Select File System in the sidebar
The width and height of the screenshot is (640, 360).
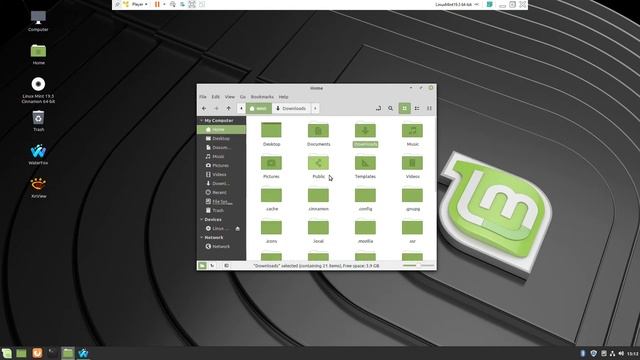pyautogui.click(x=221, y=201)
